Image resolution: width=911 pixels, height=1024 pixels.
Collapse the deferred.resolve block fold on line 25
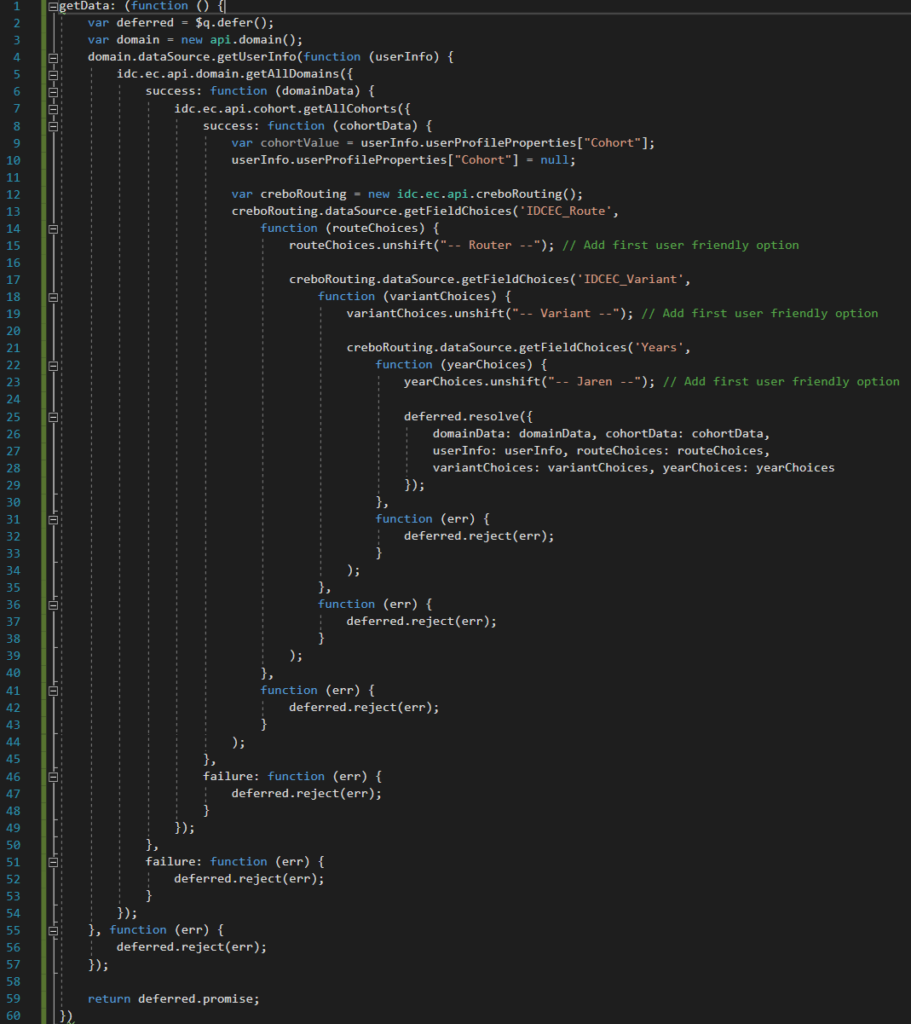click(x=53, y=417)
